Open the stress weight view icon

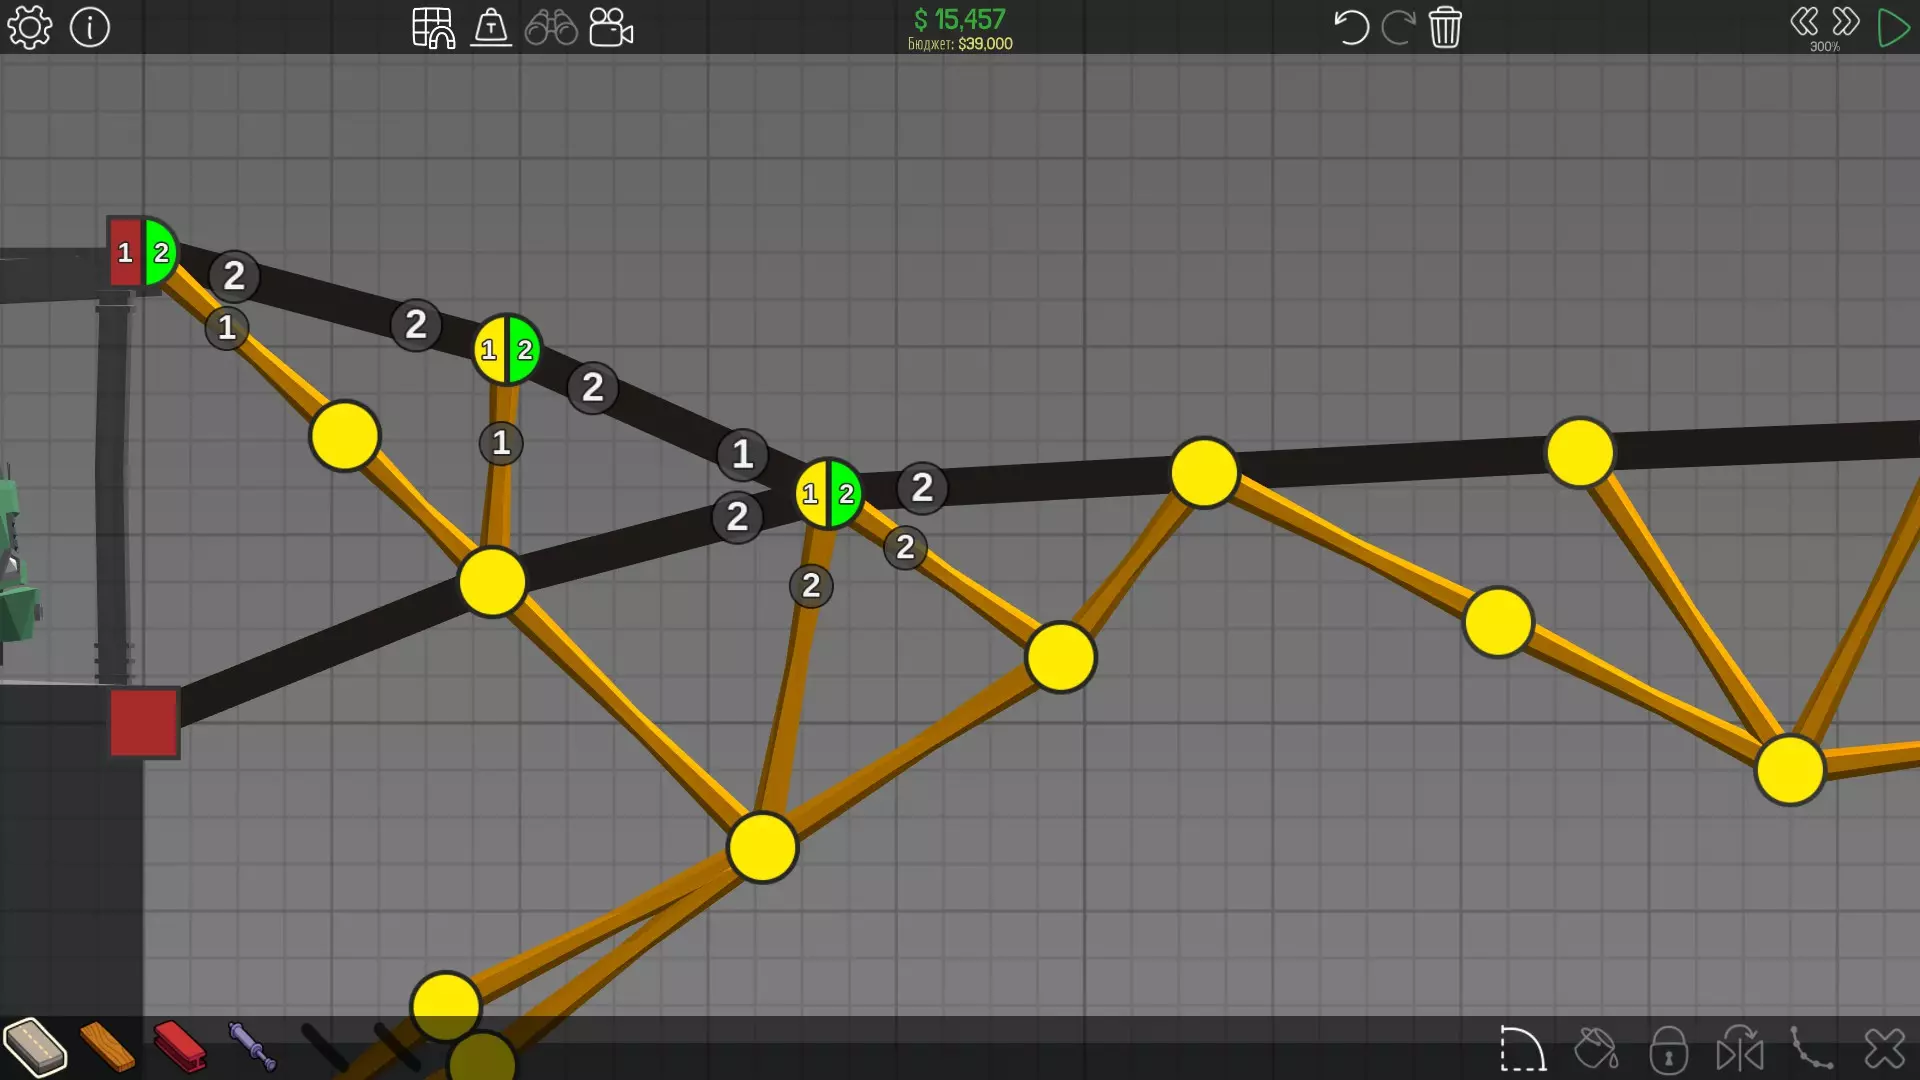(491, 27)
